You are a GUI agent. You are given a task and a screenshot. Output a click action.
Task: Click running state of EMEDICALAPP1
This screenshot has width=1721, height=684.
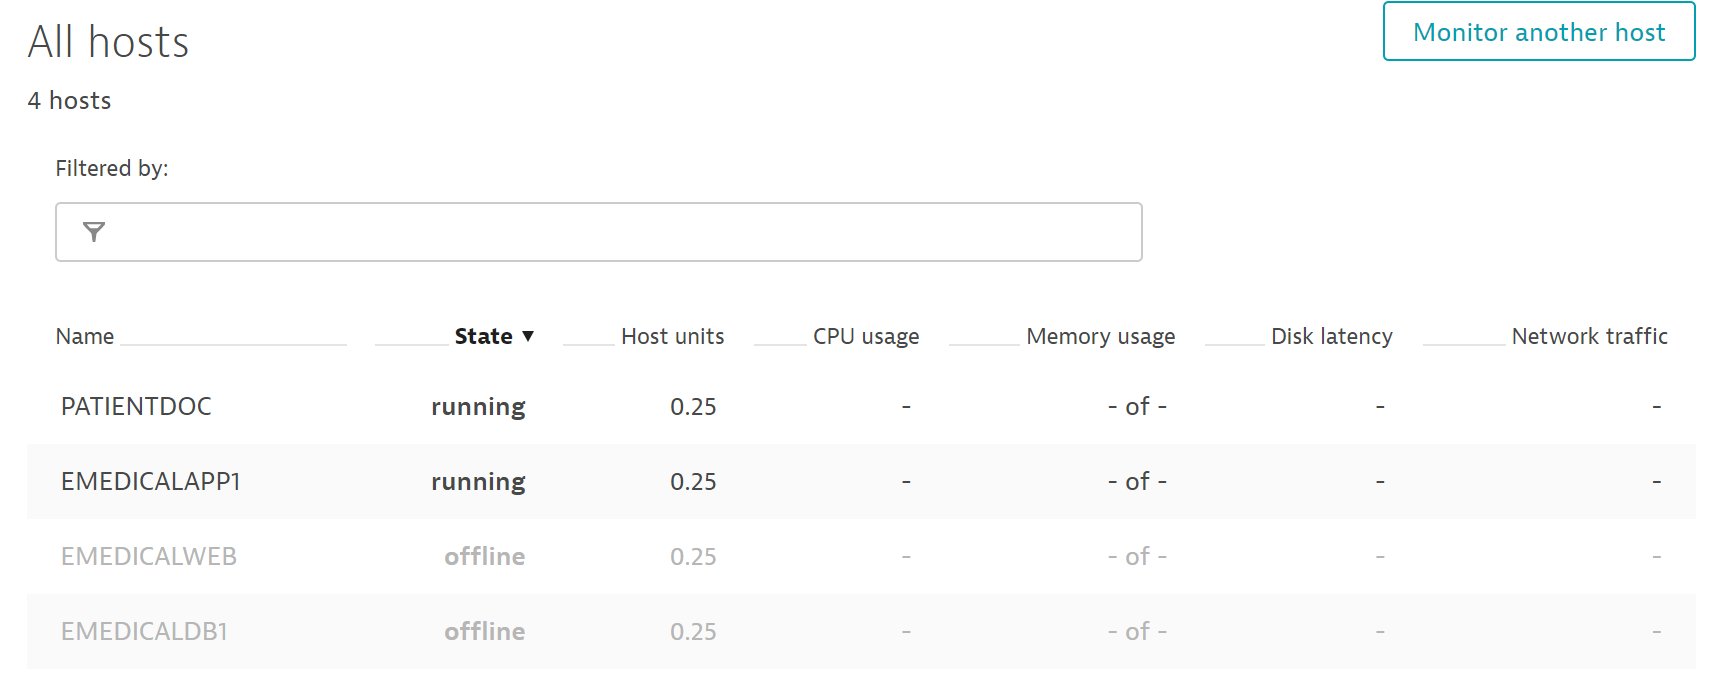pos(478,482)
